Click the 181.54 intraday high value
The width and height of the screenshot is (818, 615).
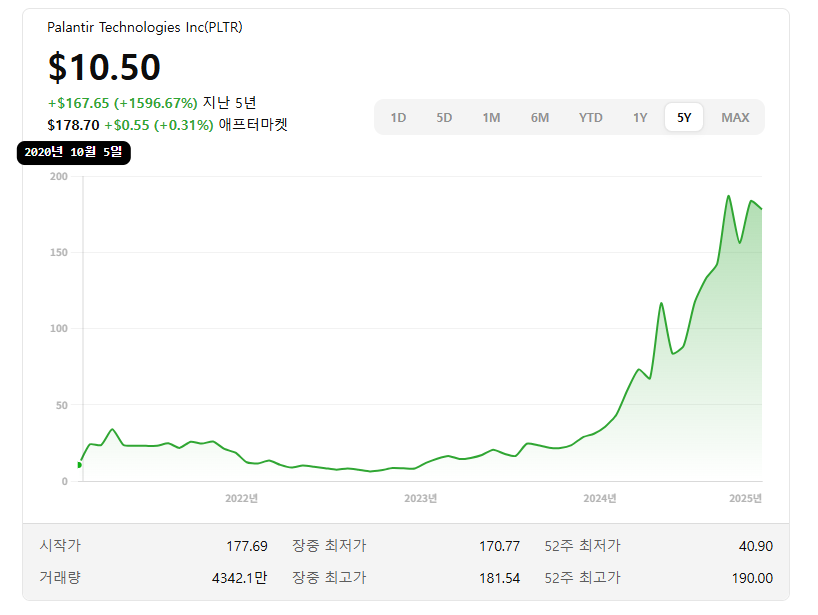click(x=500, y=578)
